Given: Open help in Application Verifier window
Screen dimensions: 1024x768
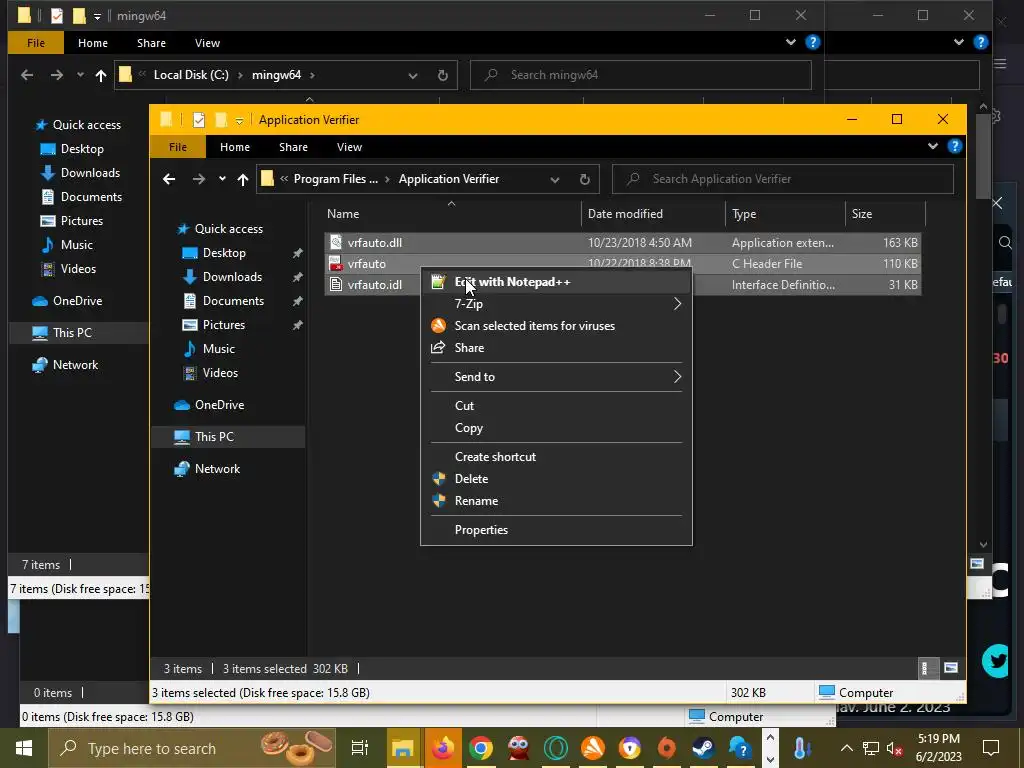Looking at the screenshot, I should pyautogui.click(x=955, y=146).
